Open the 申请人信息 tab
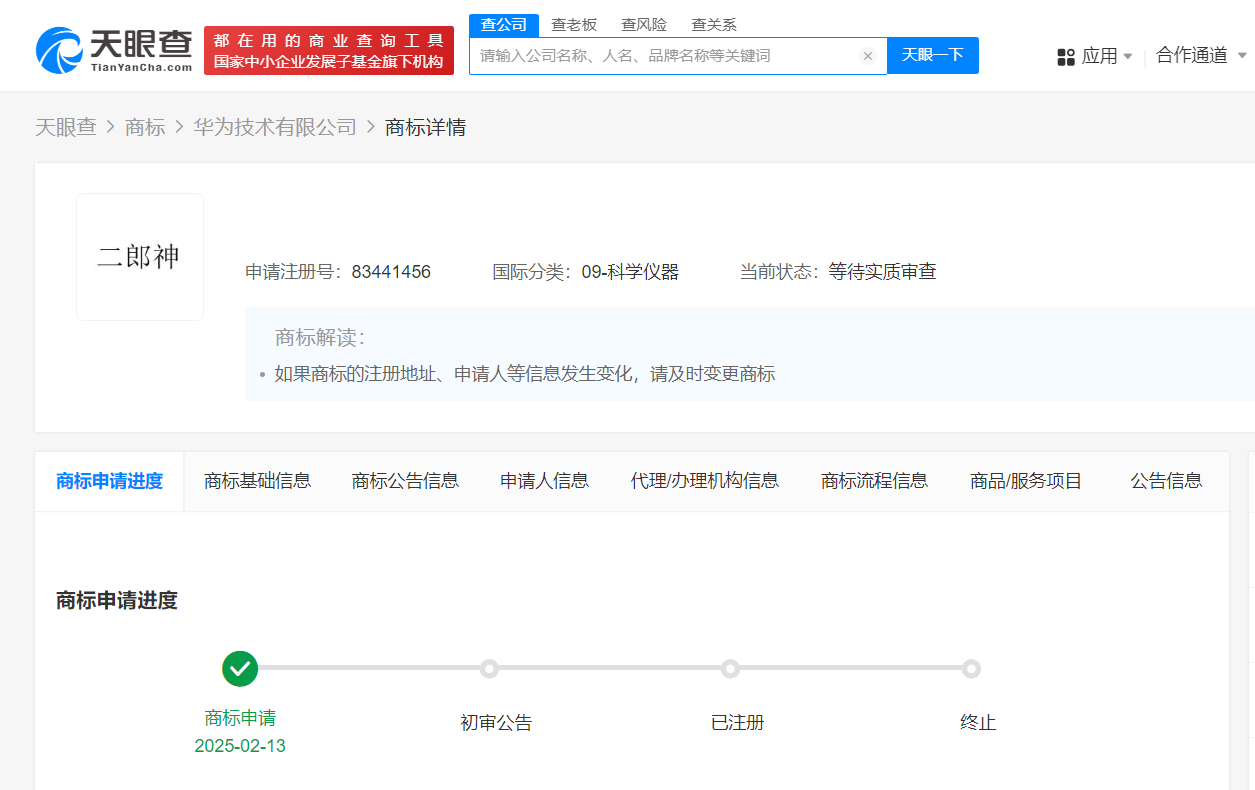Image resolution: width=1255 pixels, height=790 pixels. tap(543, 481)
